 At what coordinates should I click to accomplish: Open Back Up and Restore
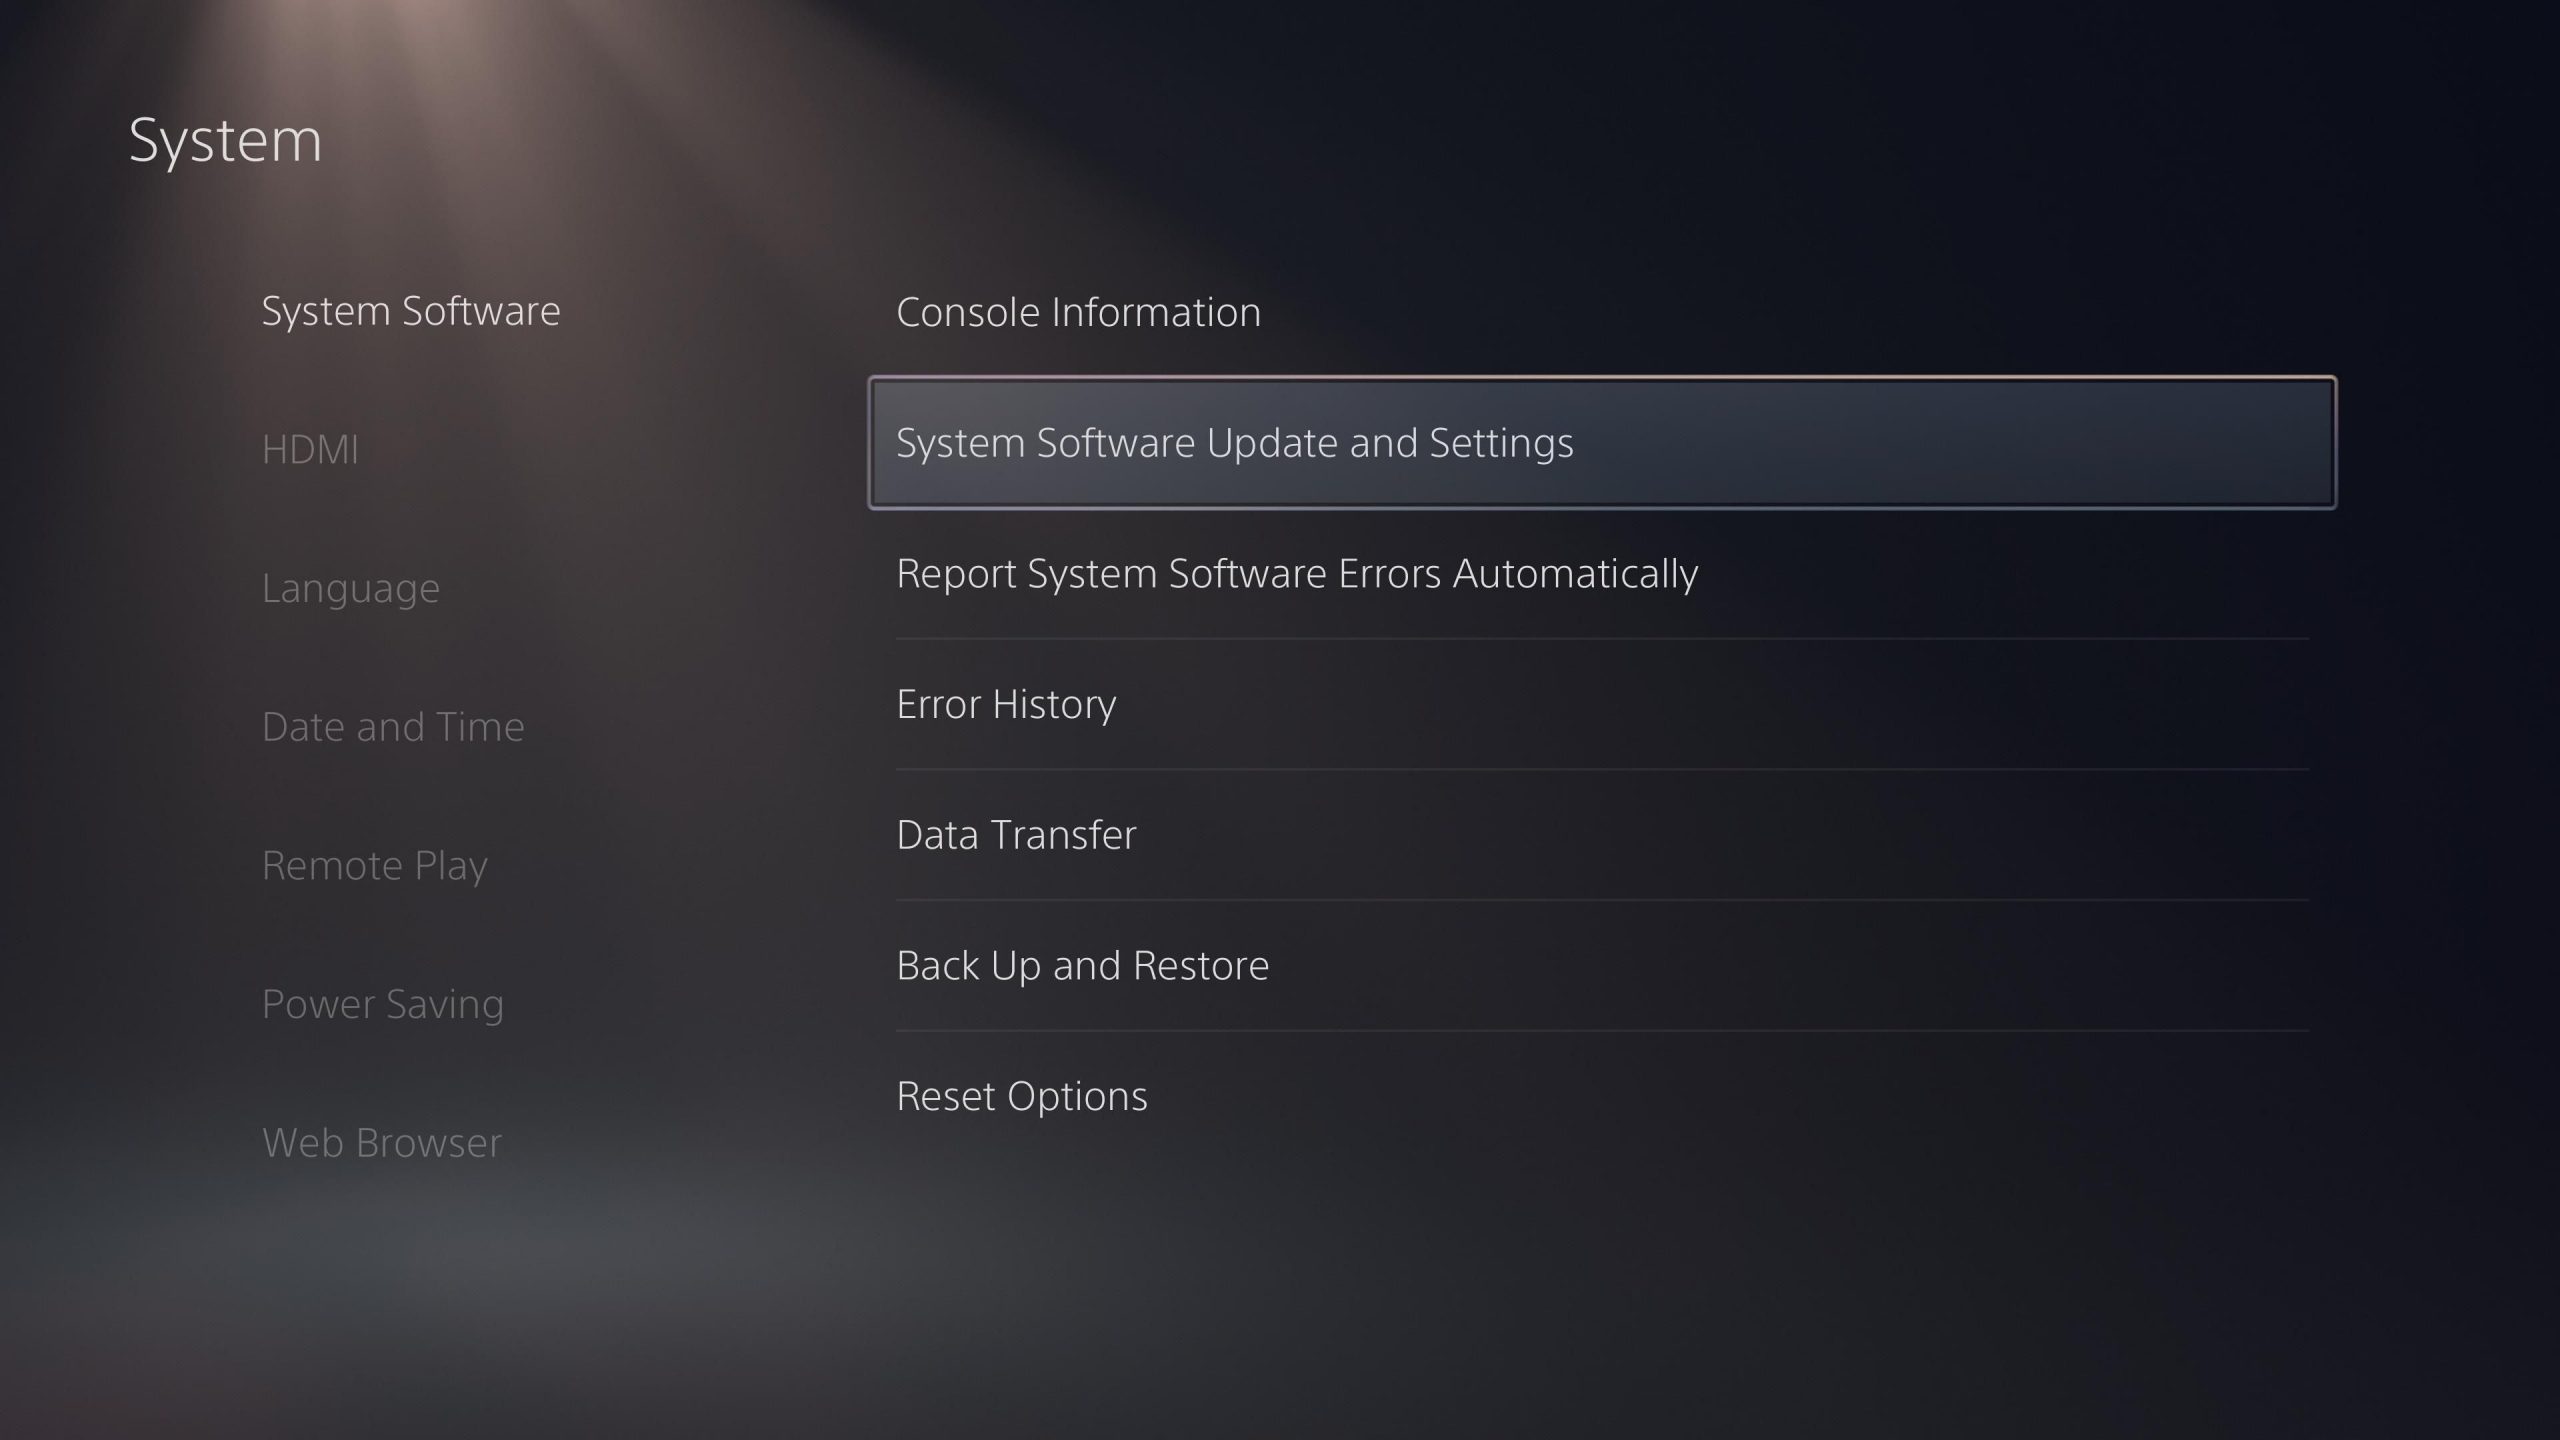point(1082,966)
